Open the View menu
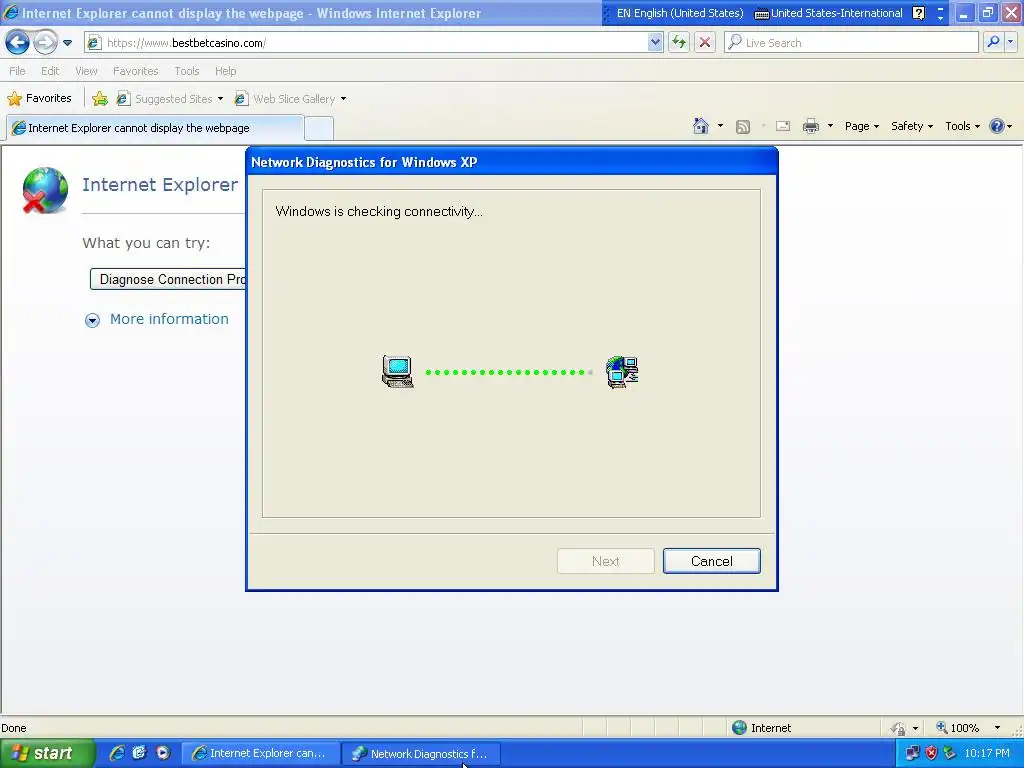This screenshot has height=768, width=1024. click(86, 71)
